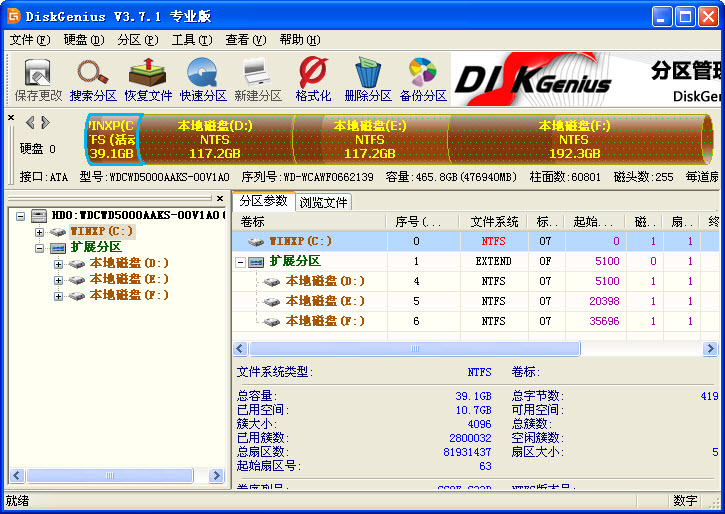The height and width of the screenshot is (514, 725).
Task: Launch the 快速分区 quick partition tool
Action: click(203, 80)
